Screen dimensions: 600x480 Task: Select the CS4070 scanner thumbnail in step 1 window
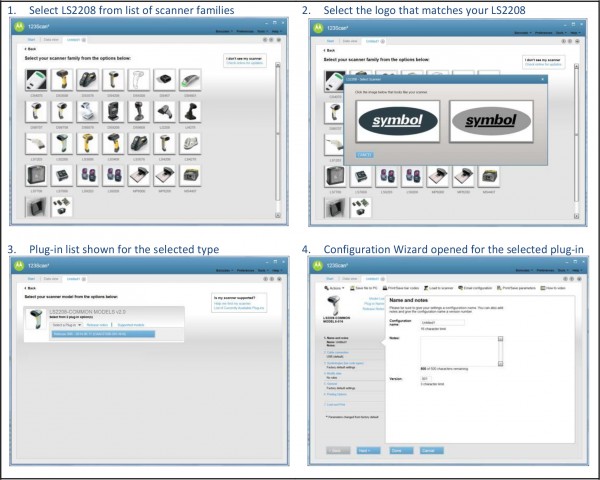36,80
